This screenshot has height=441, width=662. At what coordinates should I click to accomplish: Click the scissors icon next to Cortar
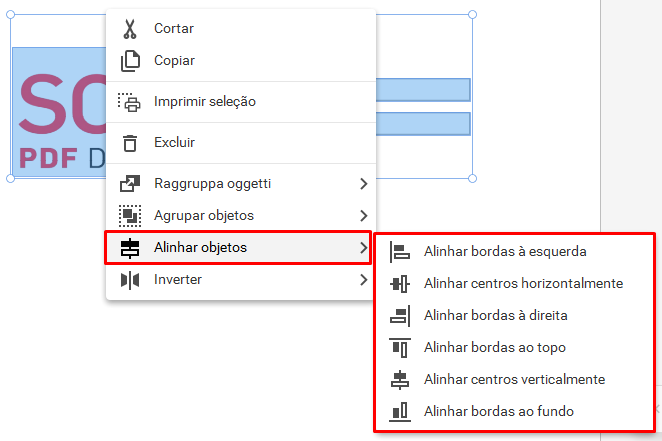pos(130,29)
